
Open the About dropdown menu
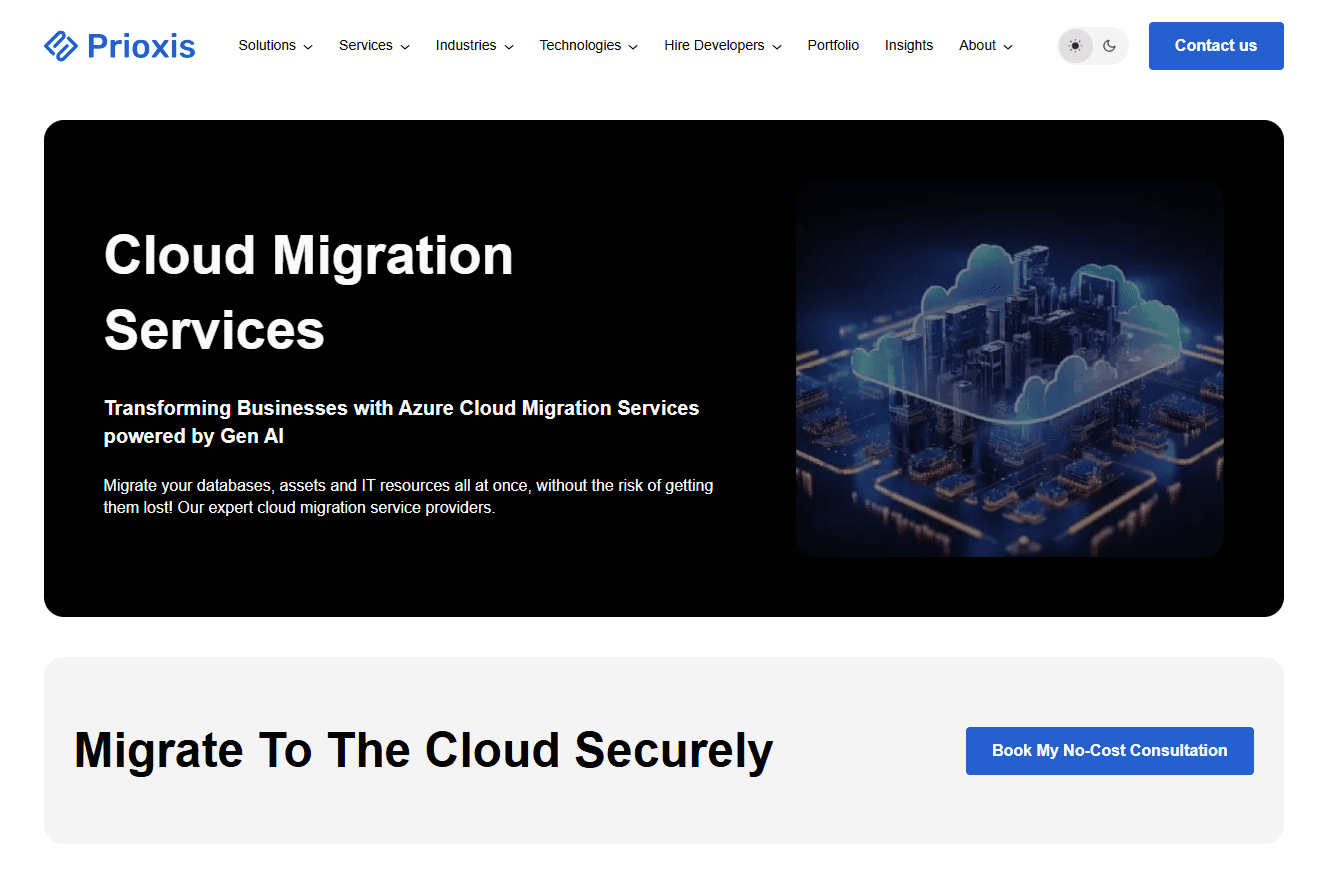pyautogui.click(x=985, y=46)
